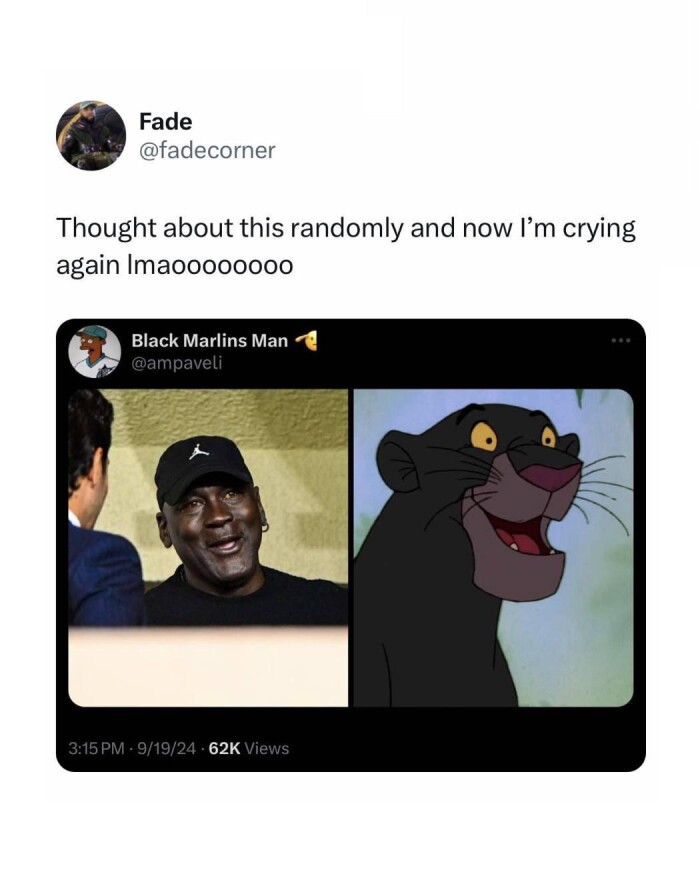The image size is (700, 876).
Task: Open Black Marlins Man's avatar
Action: pyautogui.click(x=94, y=351)
